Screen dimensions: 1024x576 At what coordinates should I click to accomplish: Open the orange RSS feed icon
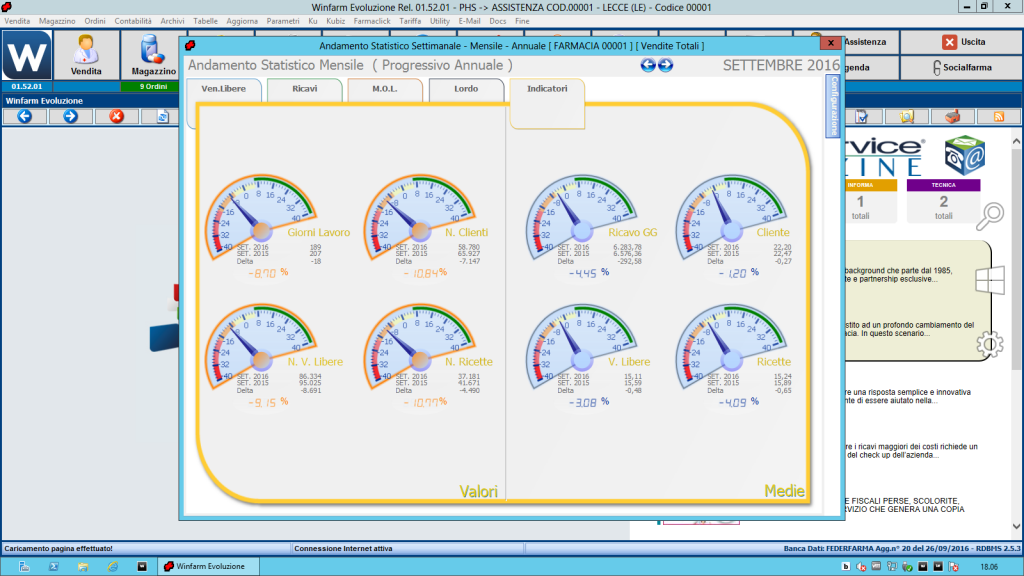[x=999, y=116]
